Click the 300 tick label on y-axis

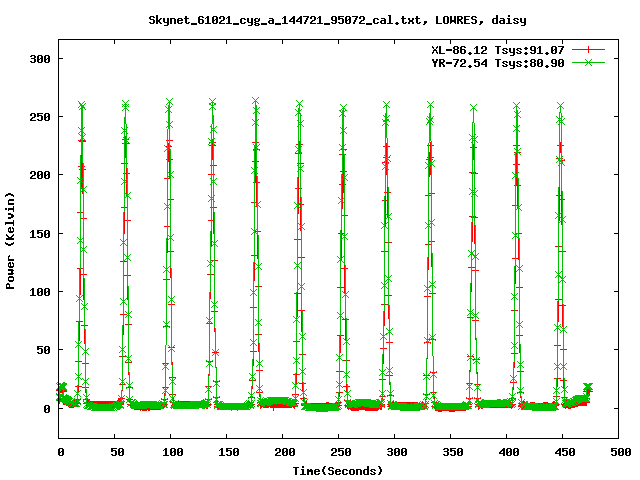coord(39,59)
